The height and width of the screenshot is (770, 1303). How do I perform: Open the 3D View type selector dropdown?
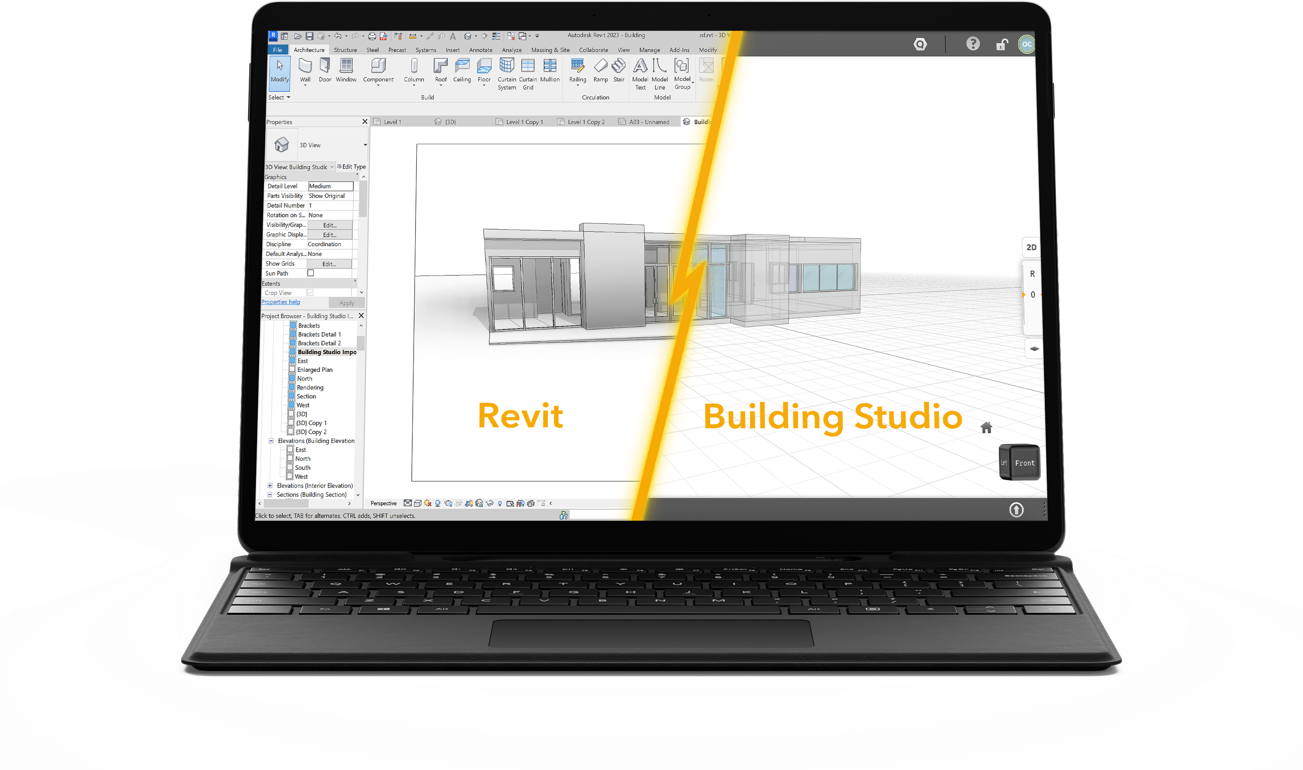365,145
